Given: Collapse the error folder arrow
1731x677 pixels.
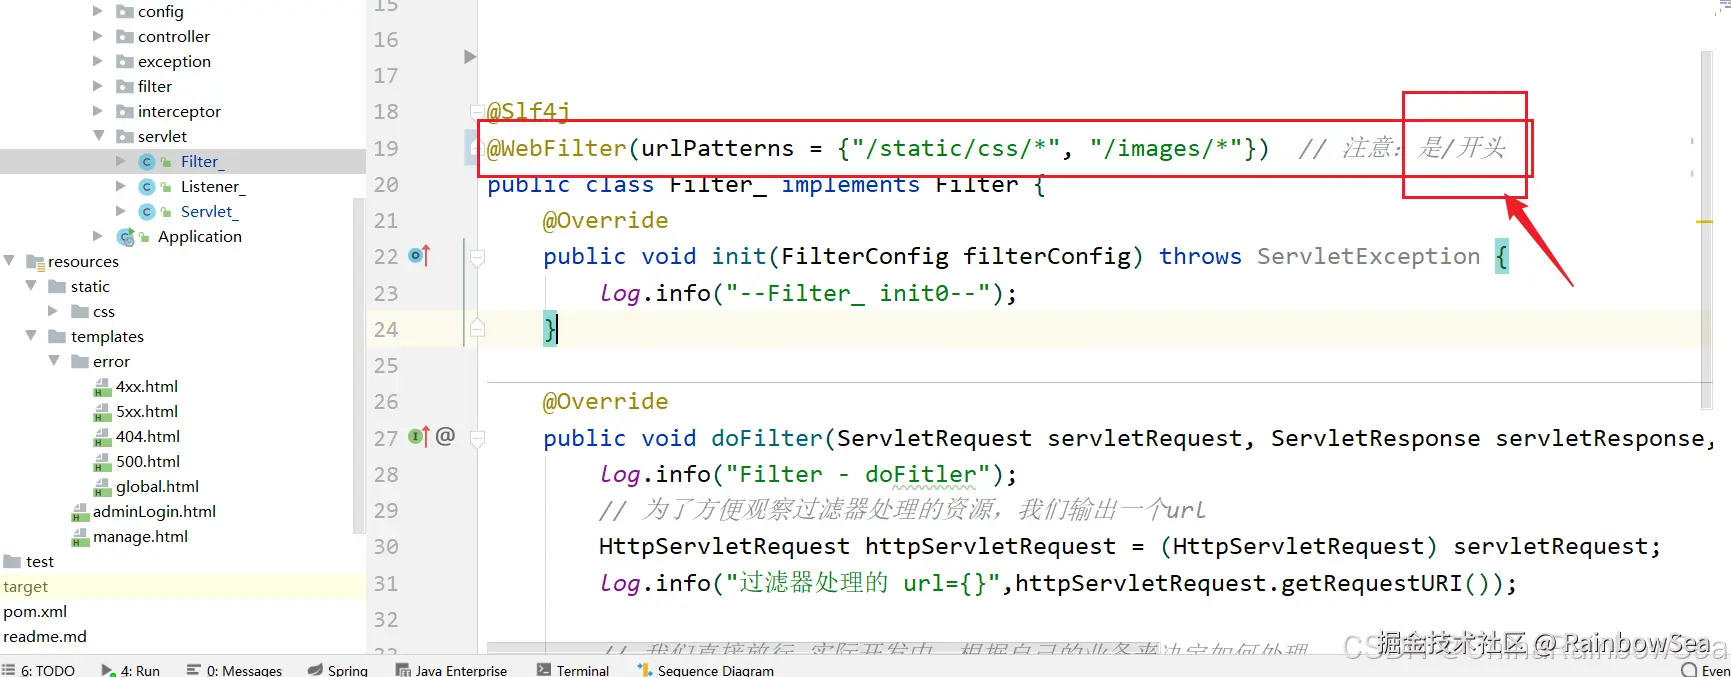Looking at the screenshot, I should (x=54, y=361).
